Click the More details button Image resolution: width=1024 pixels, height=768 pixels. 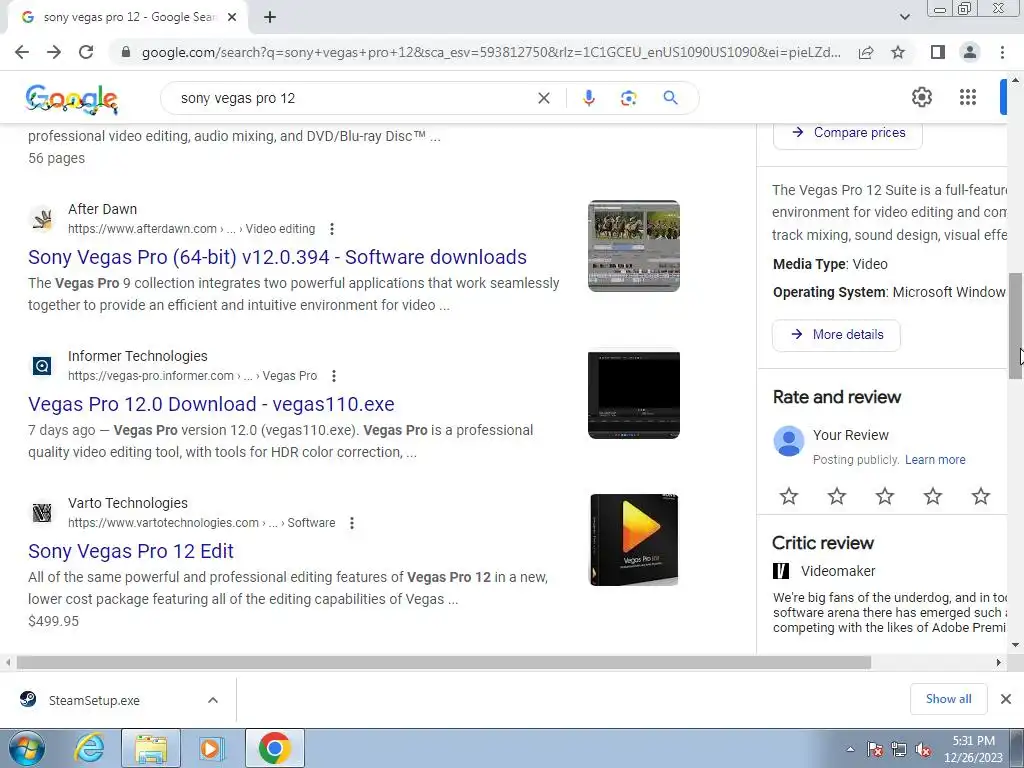837,335
